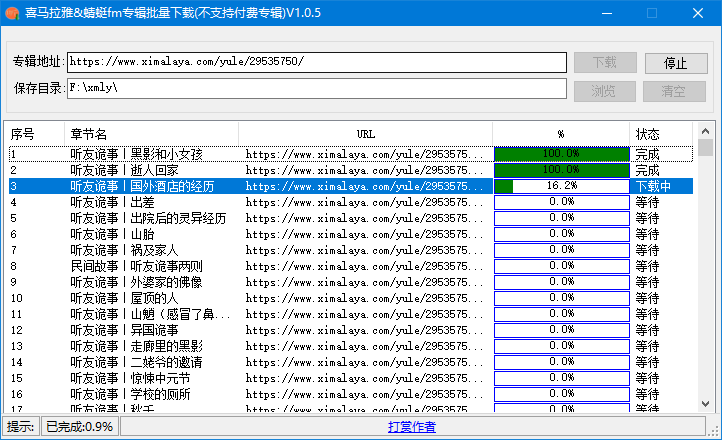Viewport: 722px width, 440px height.
Task: Click the 保存目录 save path field
Action: pyautogui.click(x=316, y=88)
